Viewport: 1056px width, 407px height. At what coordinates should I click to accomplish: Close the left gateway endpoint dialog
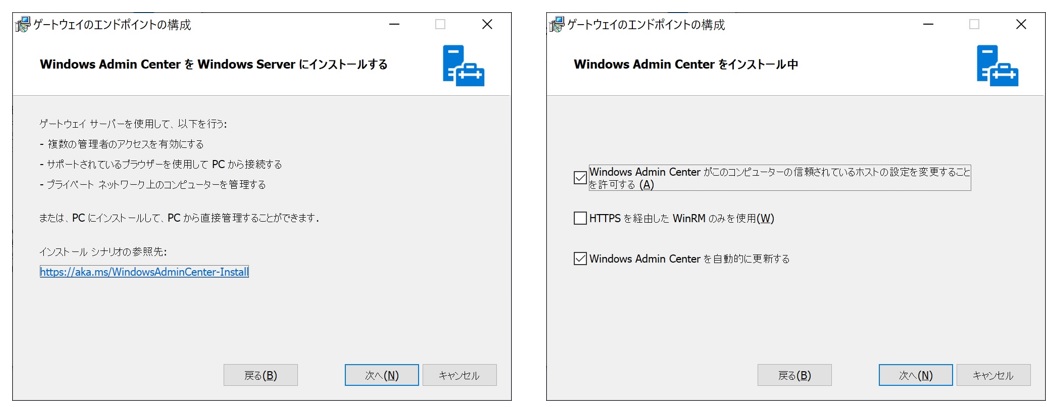click(487, 24)
